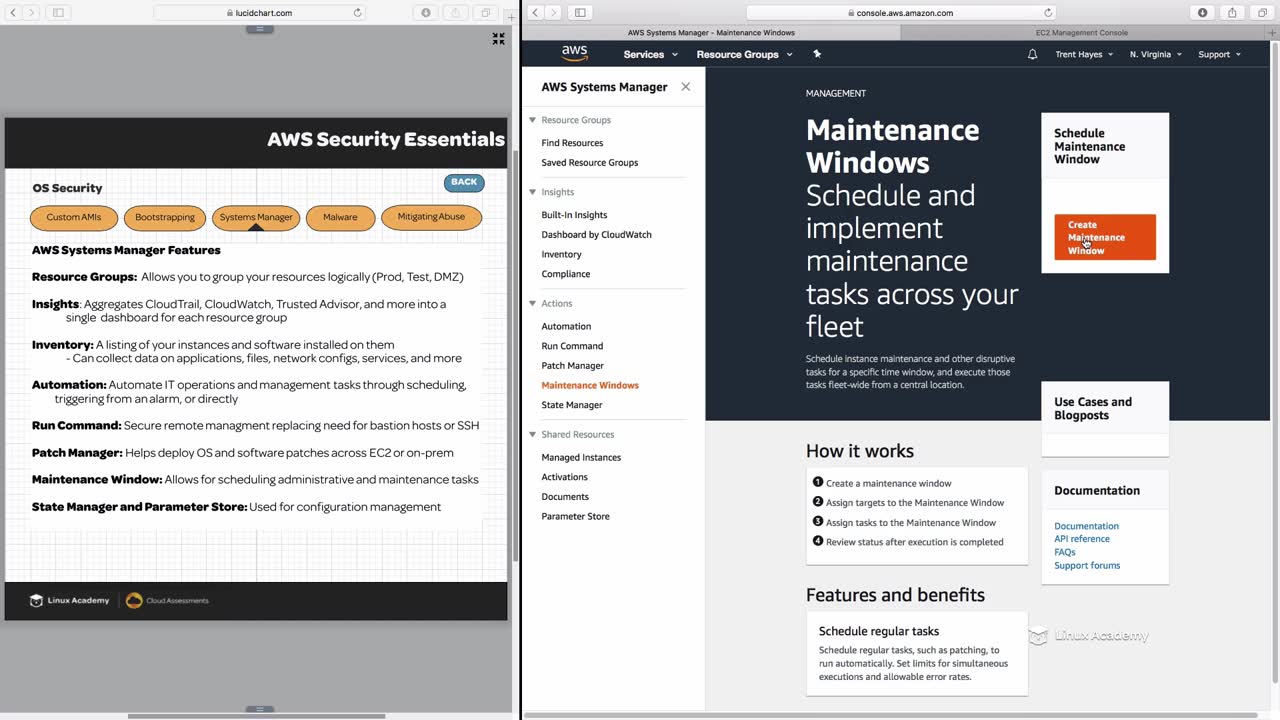Screen dimensions: 1280x720
Task: Open the API reference link
Action: [x=1081, y=539]
